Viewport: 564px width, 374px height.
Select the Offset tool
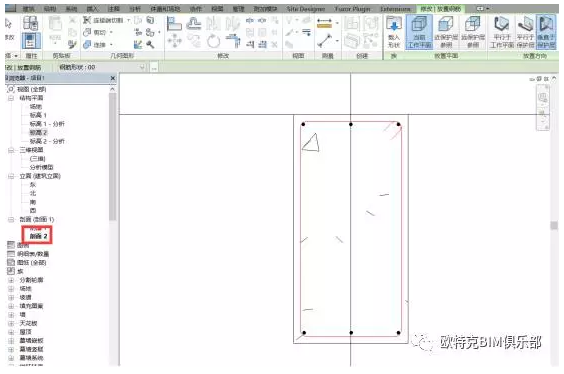194,24
